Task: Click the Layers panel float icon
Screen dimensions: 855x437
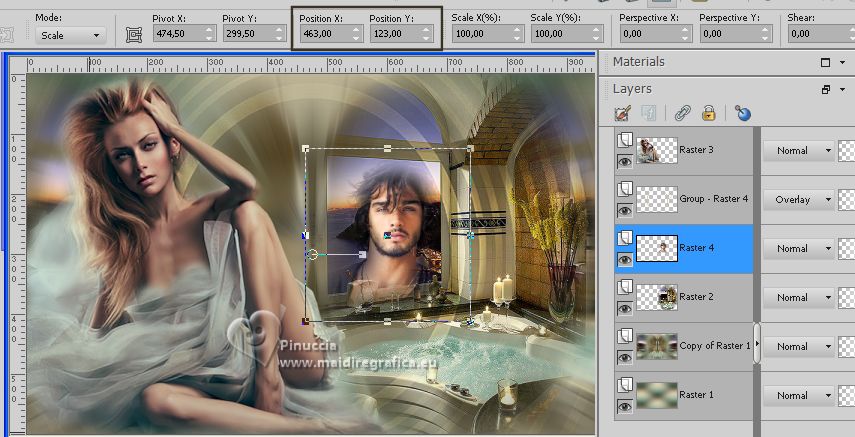Action: click(x=825, y=89)
